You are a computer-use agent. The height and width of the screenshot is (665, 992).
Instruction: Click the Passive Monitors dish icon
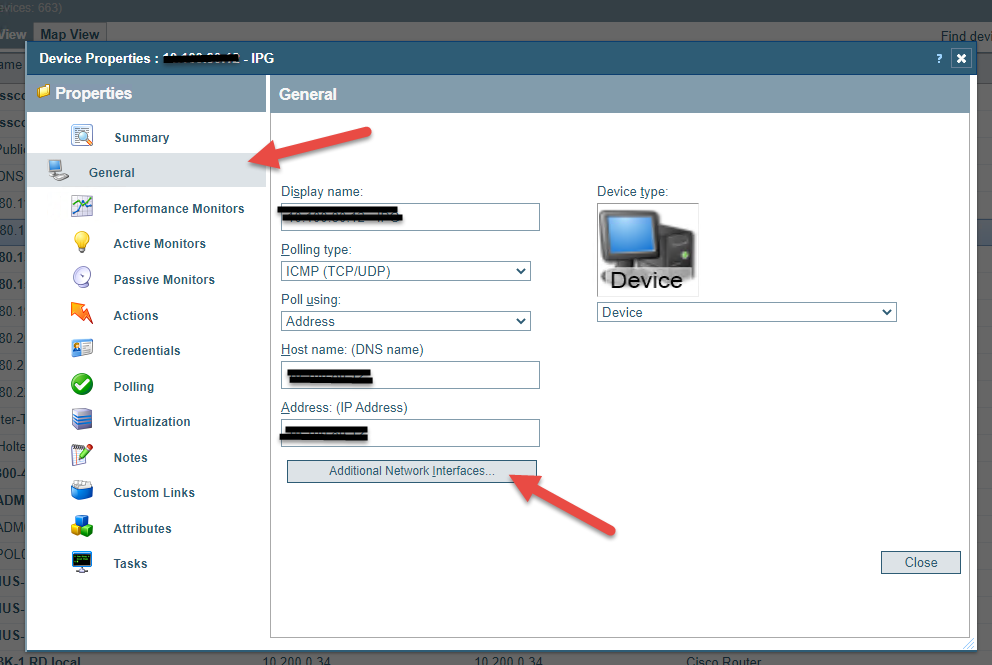tap(82, 277)
